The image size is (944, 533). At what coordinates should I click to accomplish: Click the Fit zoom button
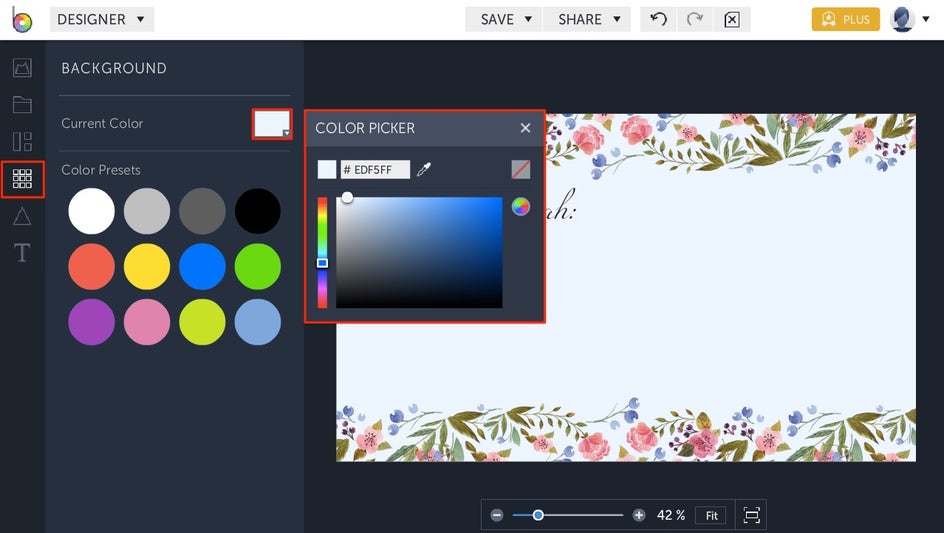point(711,516)
